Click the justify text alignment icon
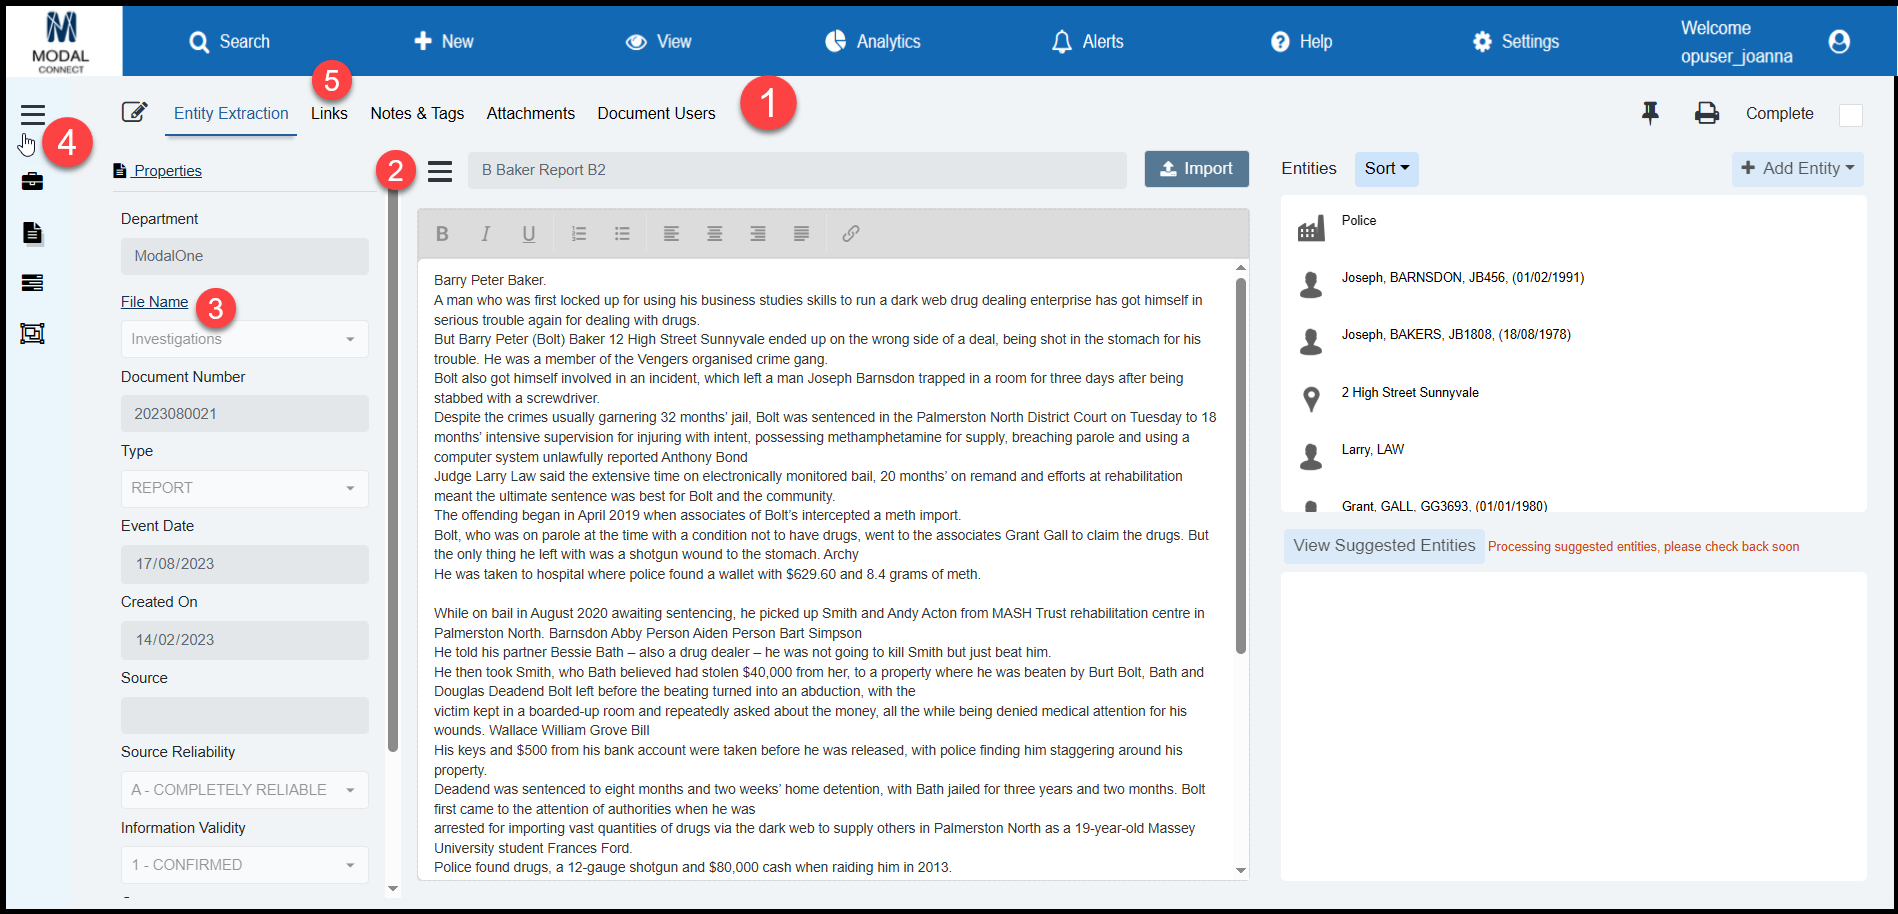Screen dimensions: 1898x914 pyautogui.click(x=801, y=234)
